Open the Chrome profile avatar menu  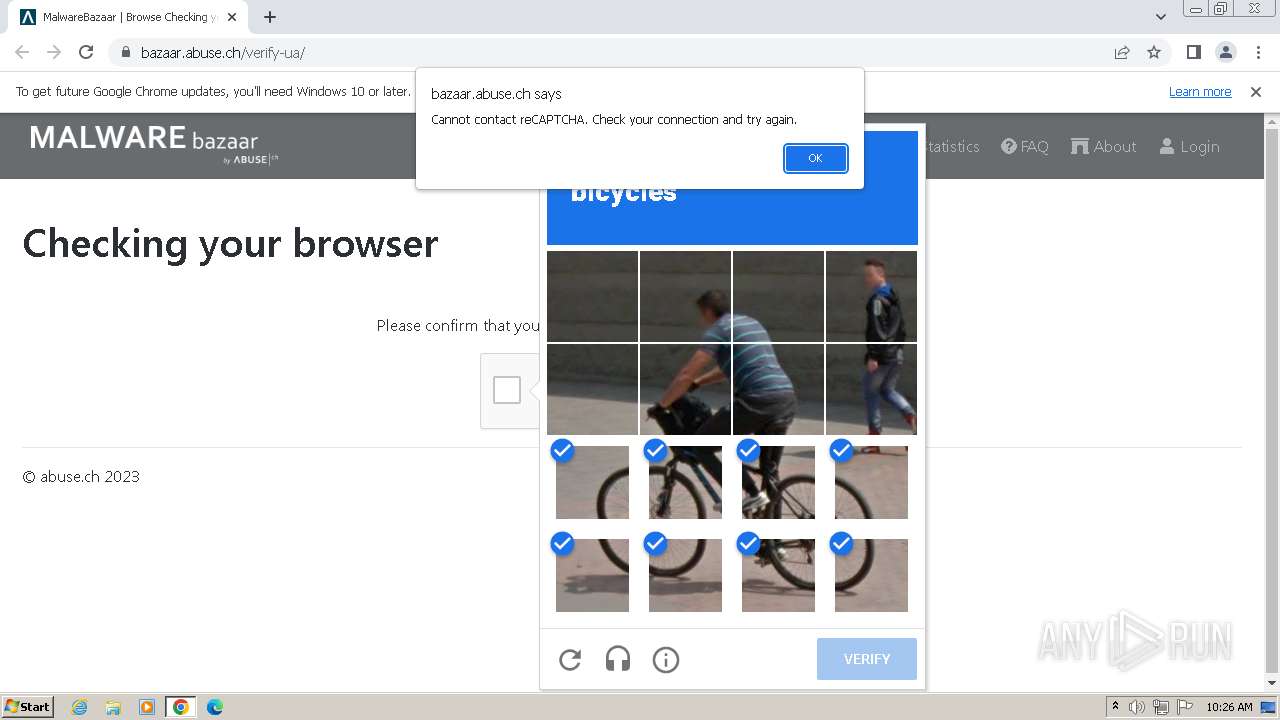pyautogui.click(x=1226, y=52)
